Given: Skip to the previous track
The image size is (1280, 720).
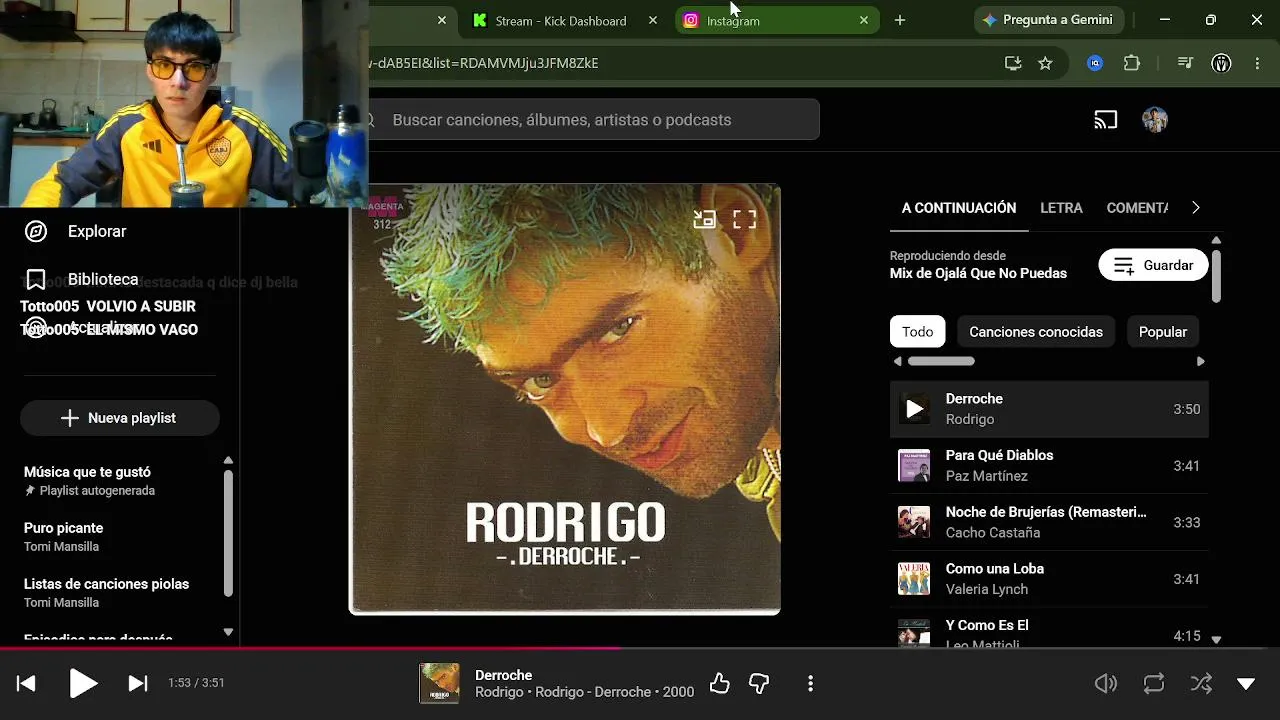Looking at the screenshot, I should [27, 683].
